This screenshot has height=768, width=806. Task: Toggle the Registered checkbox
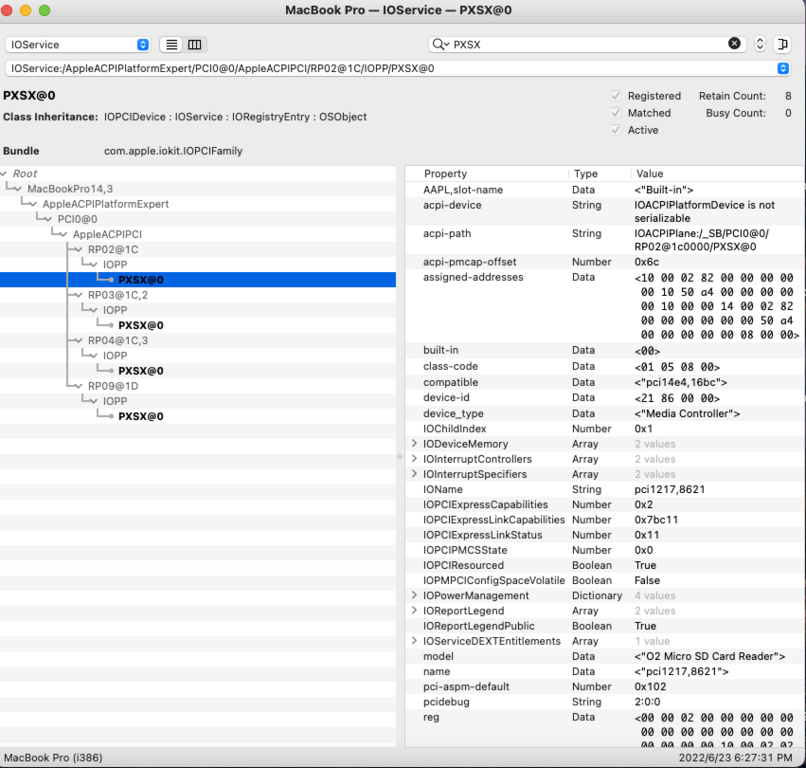(616, 96)
